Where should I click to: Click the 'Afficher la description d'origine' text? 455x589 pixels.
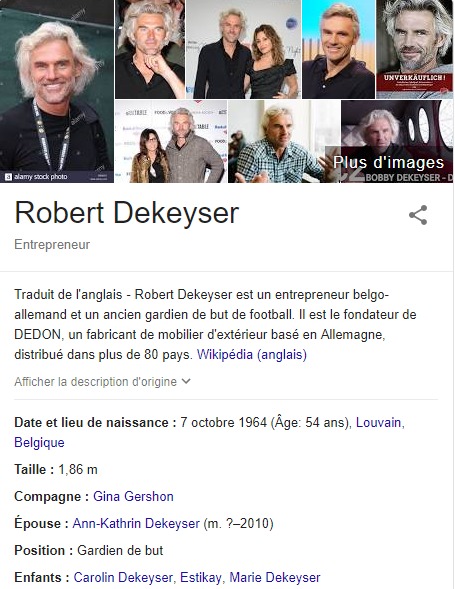pos(95,382)
